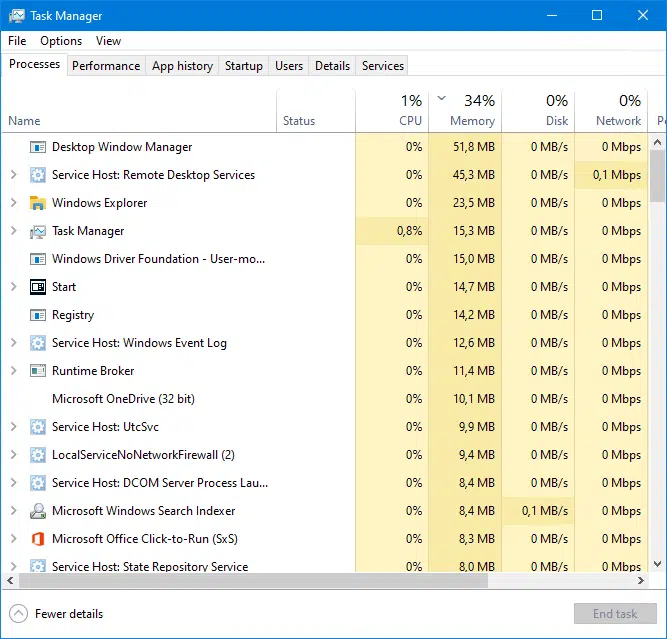Expand the Task Manager process group

pos(14,231)
